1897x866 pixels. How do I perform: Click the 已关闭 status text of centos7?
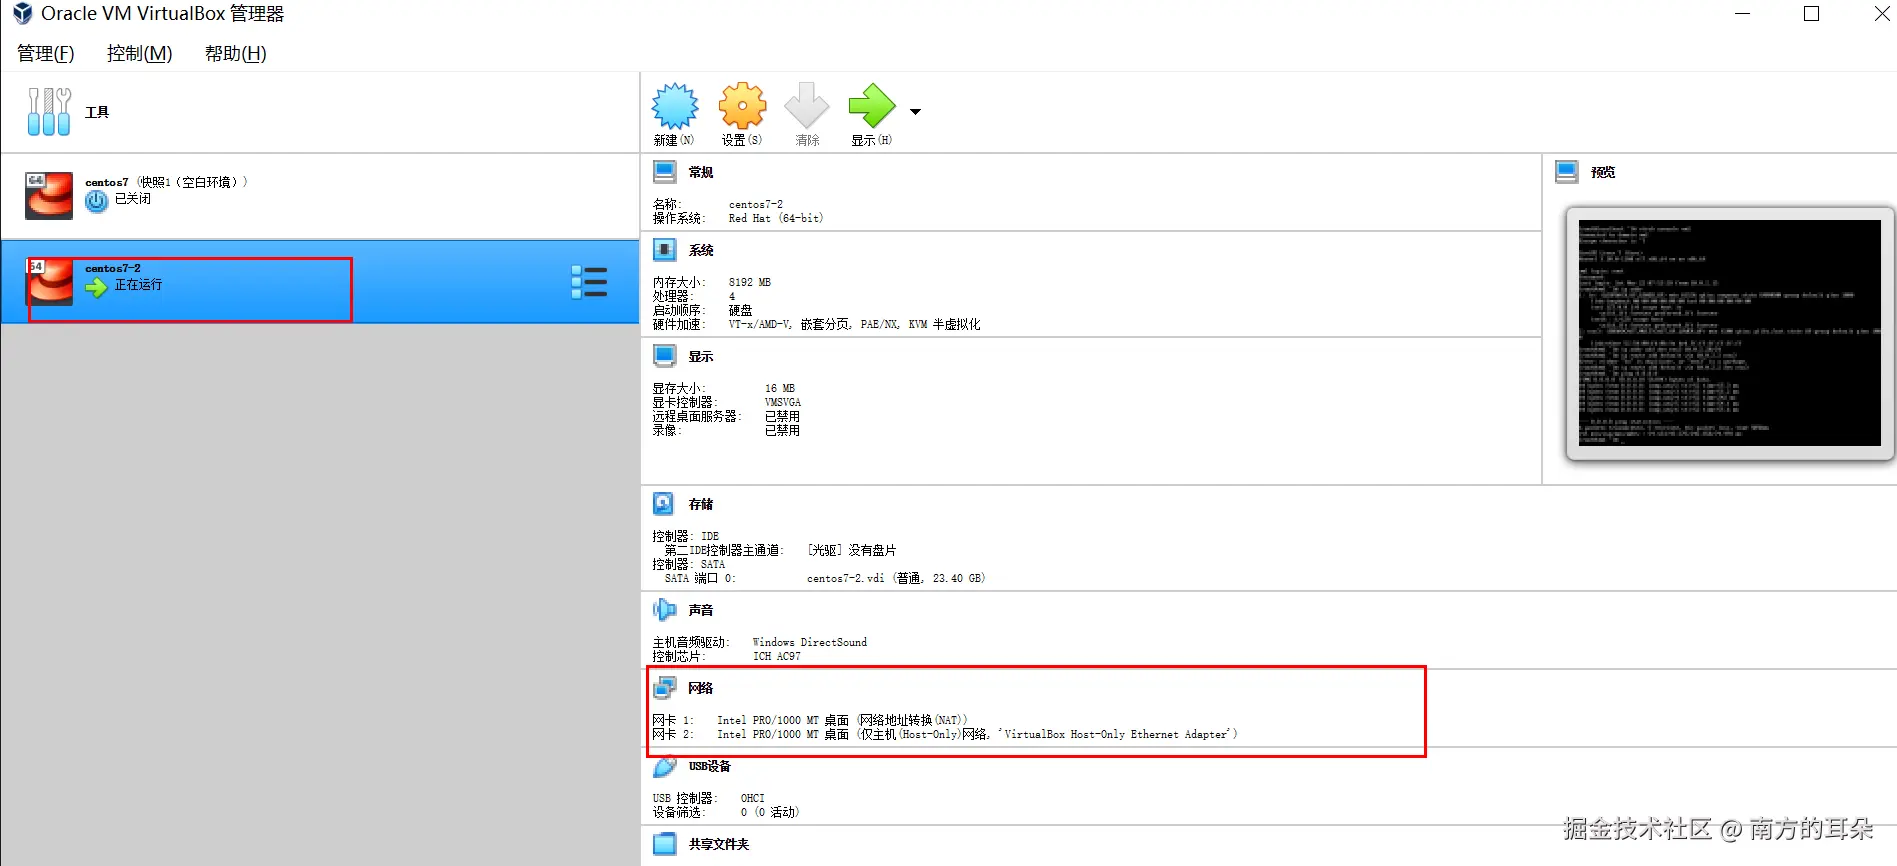point(133,199)
